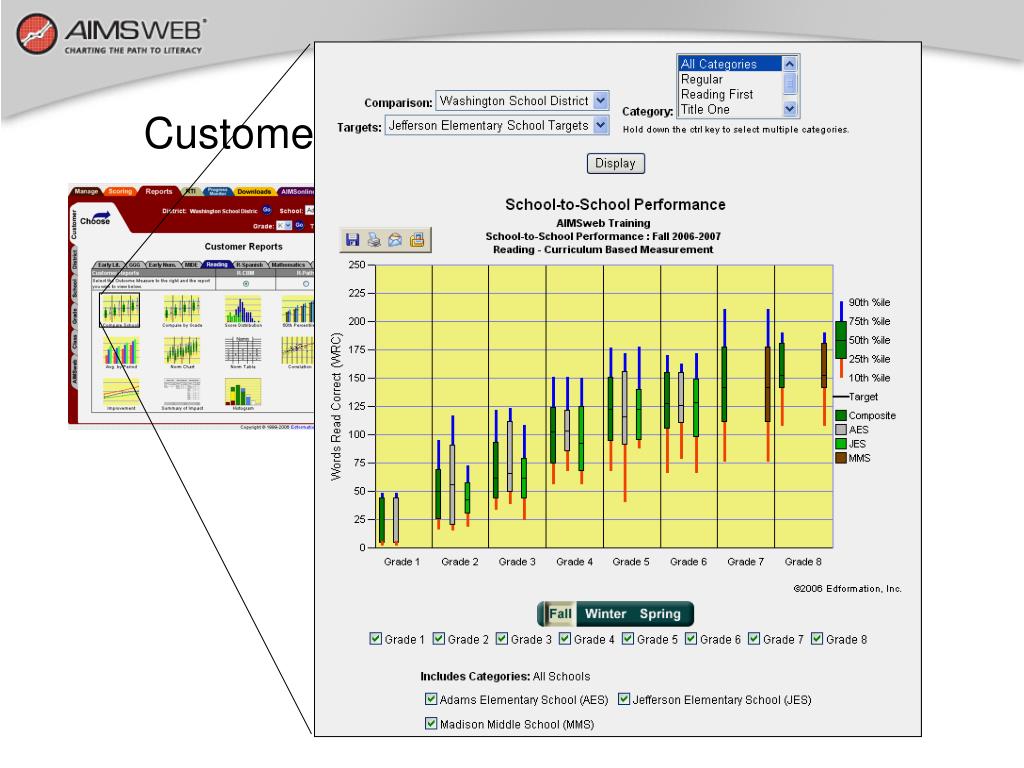Switch to the Spring benchmark period tab
This screenshot has height=768, width=1024.
coord(660,614)
